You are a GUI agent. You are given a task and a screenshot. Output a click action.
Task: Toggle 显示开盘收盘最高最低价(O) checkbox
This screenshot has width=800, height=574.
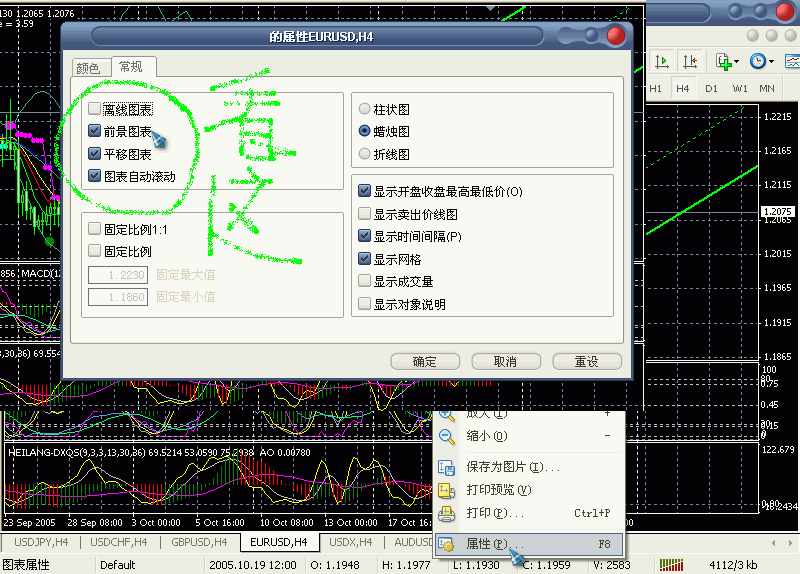pos(364,191)
